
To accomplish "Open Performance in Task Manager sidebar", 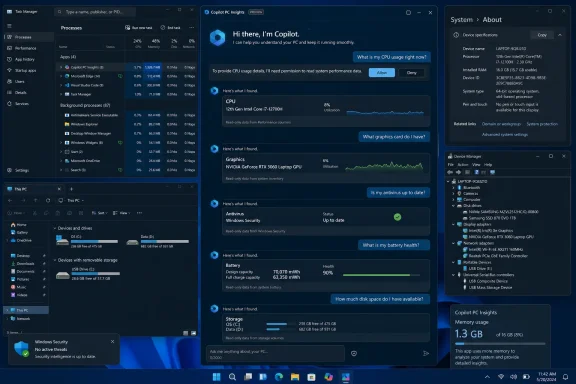I will click(x=25, y=48).
